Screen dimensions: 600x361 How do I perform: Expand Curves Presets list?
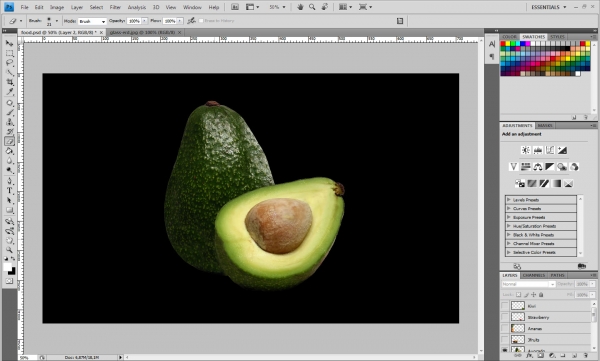509,208
